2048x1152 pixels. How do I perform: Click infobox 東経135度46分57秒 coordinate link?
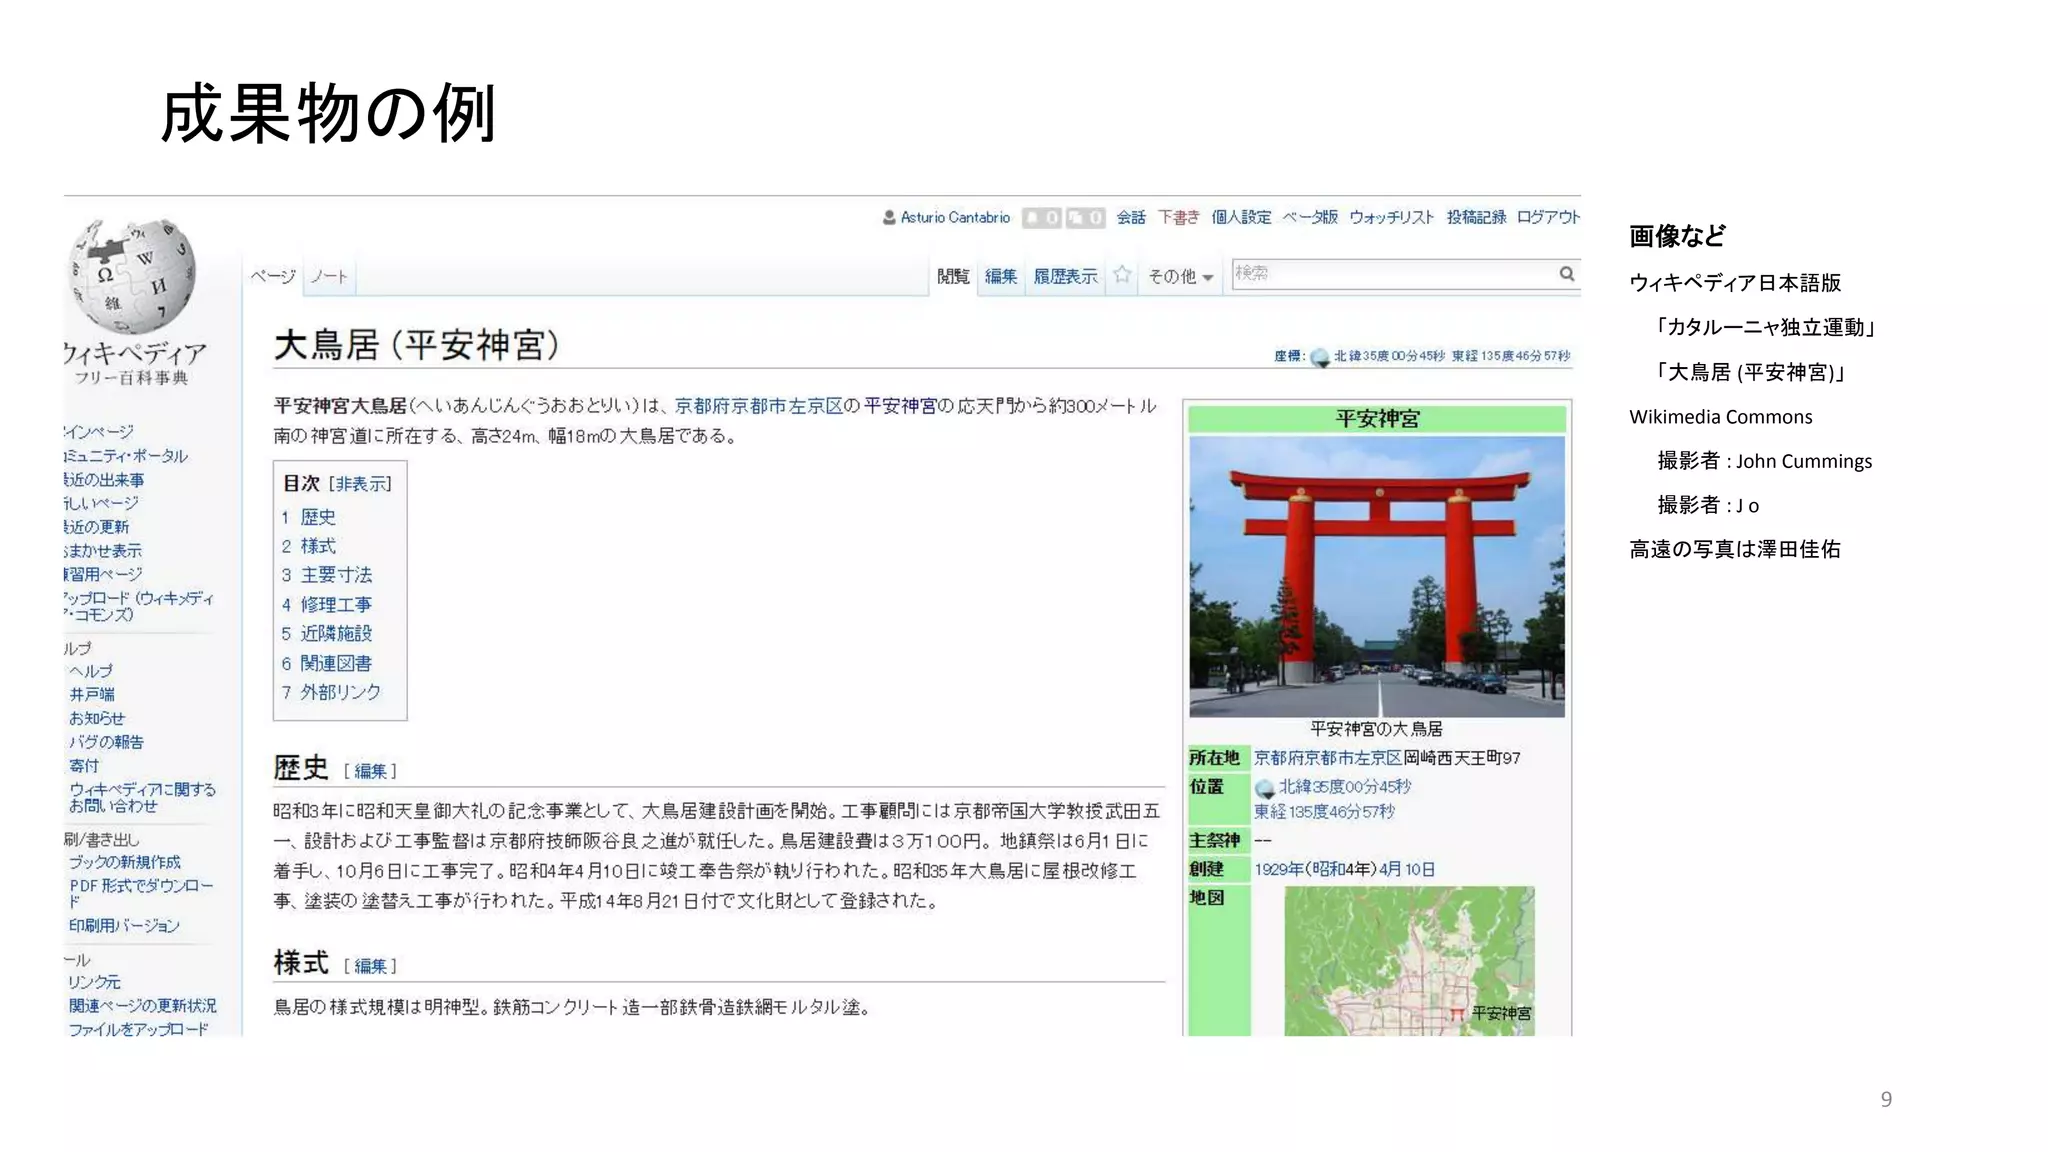pos(1324,812)
